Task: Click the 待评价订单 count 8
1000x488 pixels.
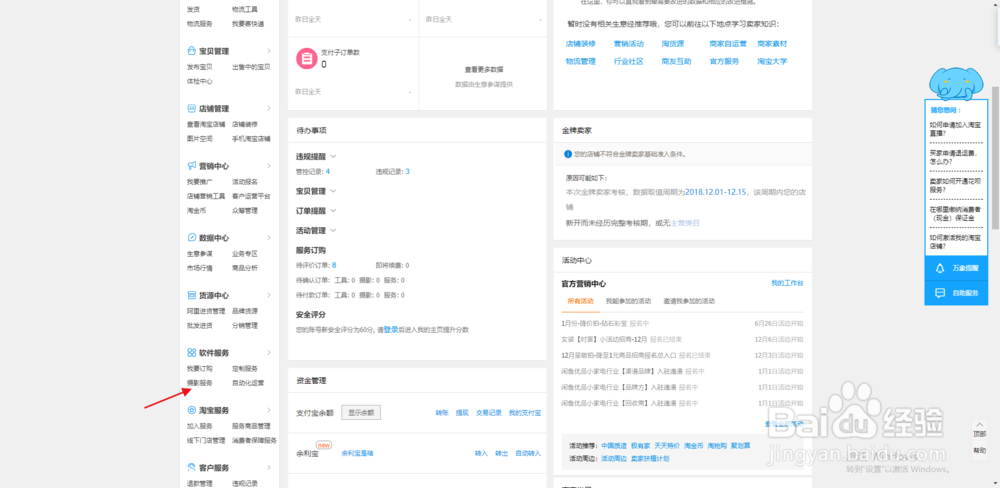Action: tap(334, 265)
